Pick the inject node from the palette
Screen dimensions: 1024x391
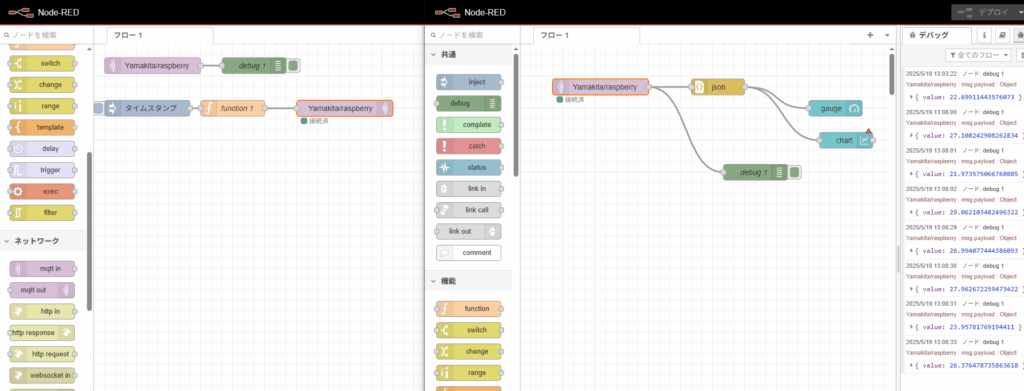468,82
